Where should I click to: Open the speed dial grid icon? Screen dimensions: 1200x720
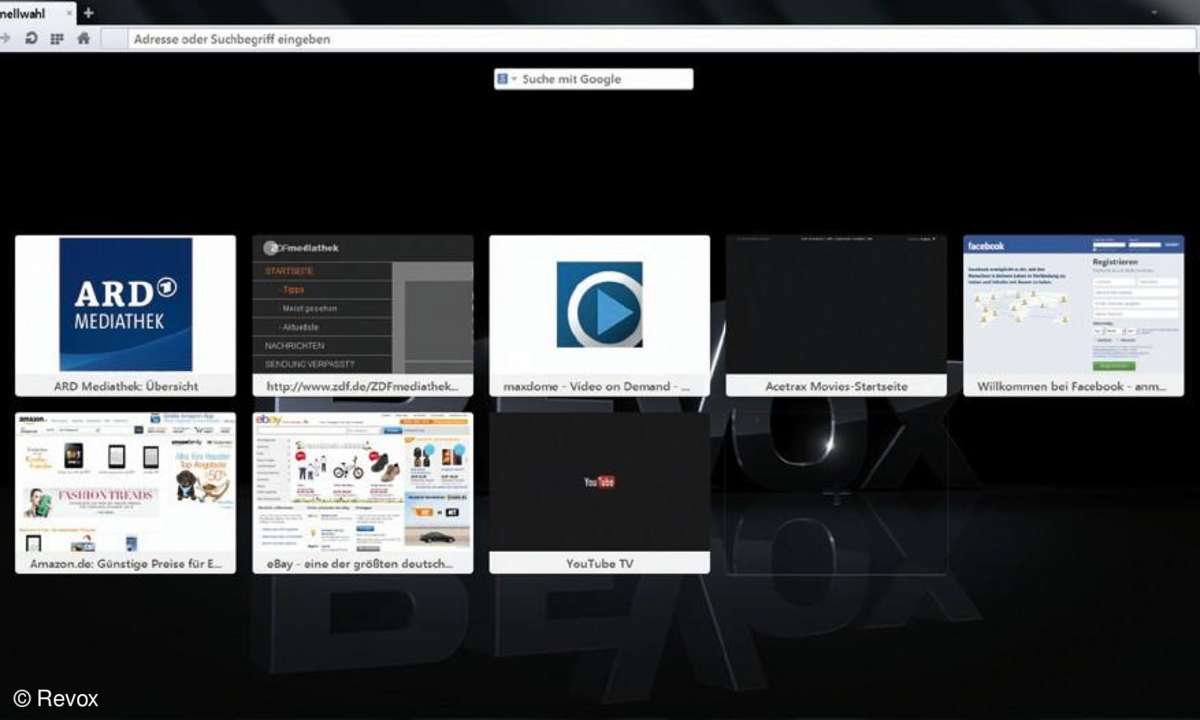pos(57,39)
